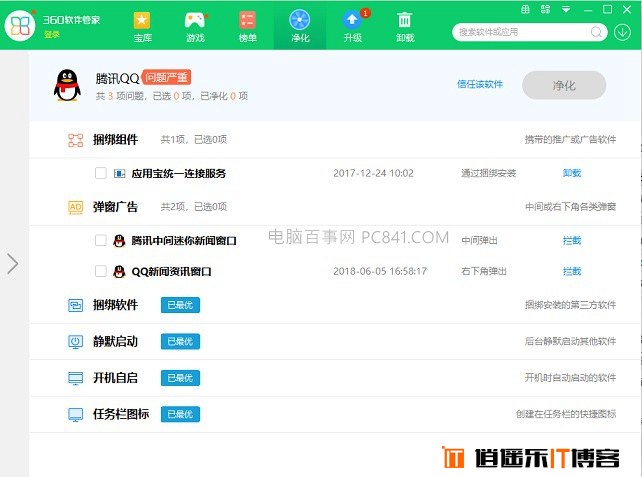Click the grid apps icon in title bar
The width and height of the screenshot is (642, 477).
(545, 9)
